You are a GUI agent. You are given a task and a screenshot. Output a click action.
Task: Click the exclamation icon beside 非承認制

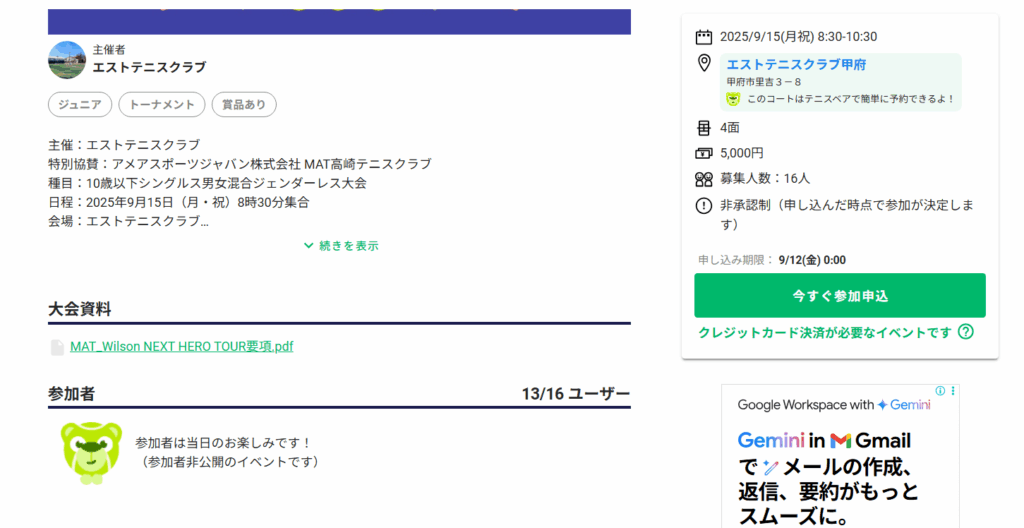(x=703, y=206)
